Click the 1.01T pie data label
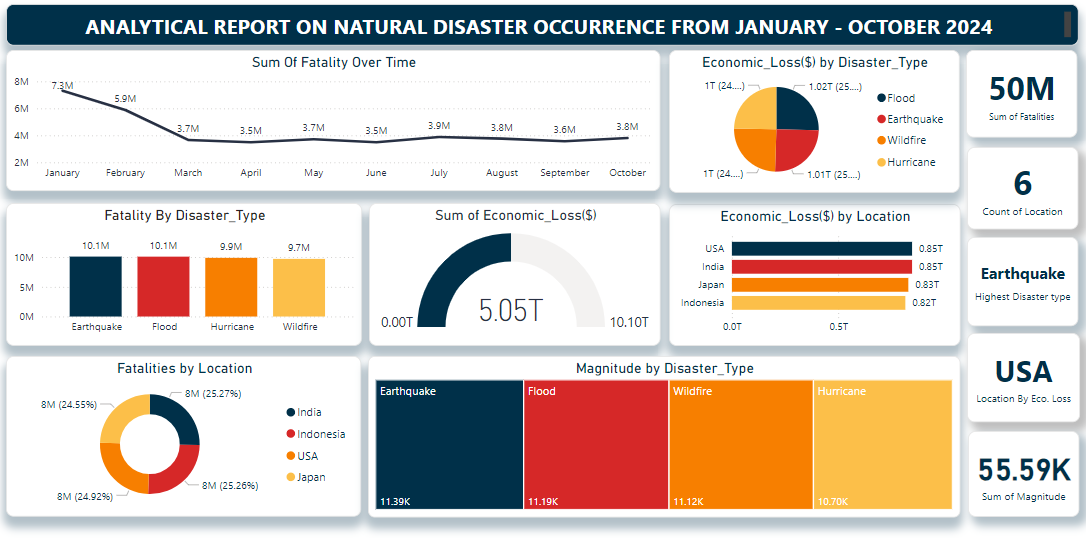The image size is (1086, 538). [x=835, y=175]
